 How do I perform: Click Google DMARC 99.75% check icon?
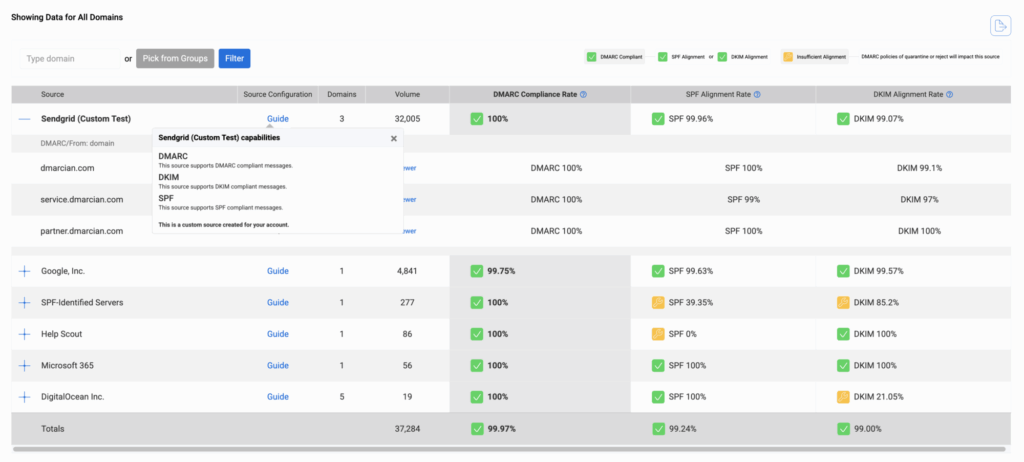pos(477,271)
